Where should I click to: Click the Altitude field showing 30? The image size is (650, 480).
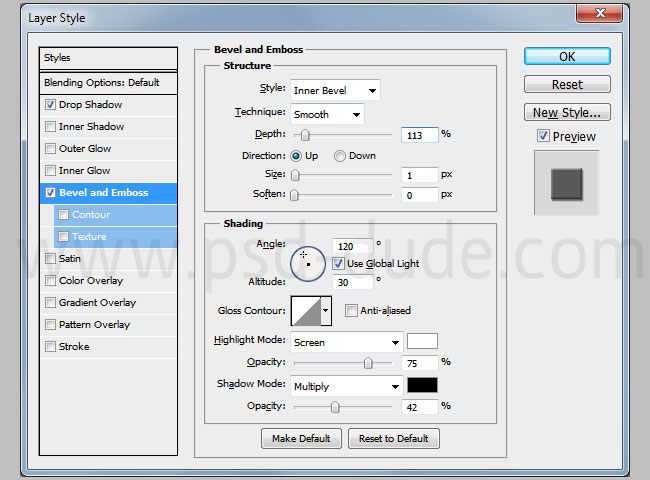pos(353,282)
